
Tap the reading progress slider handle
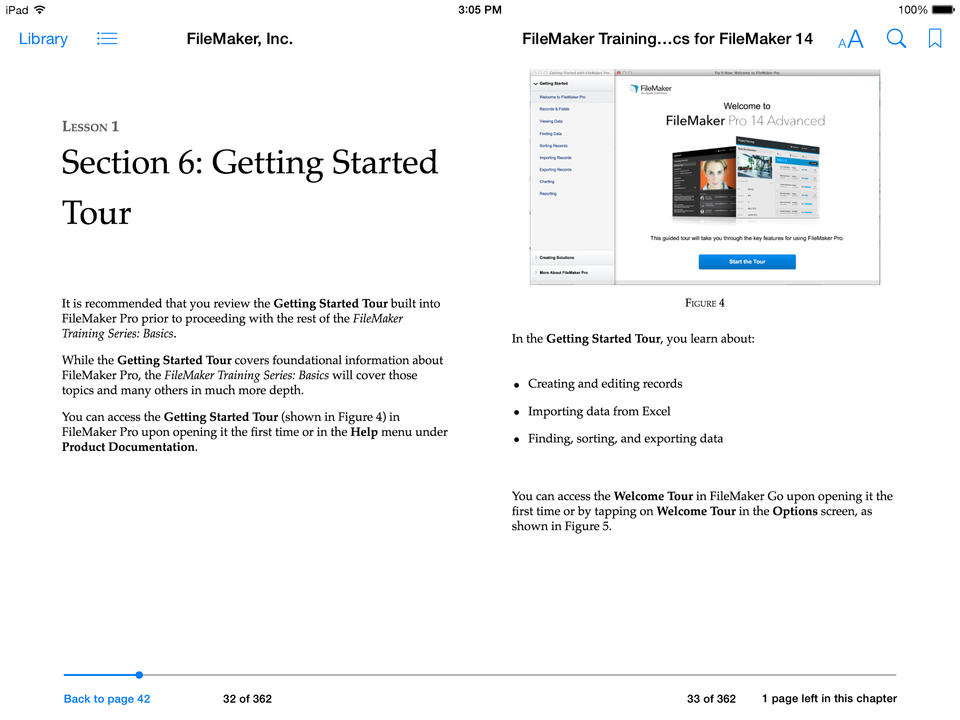point(140,675)
